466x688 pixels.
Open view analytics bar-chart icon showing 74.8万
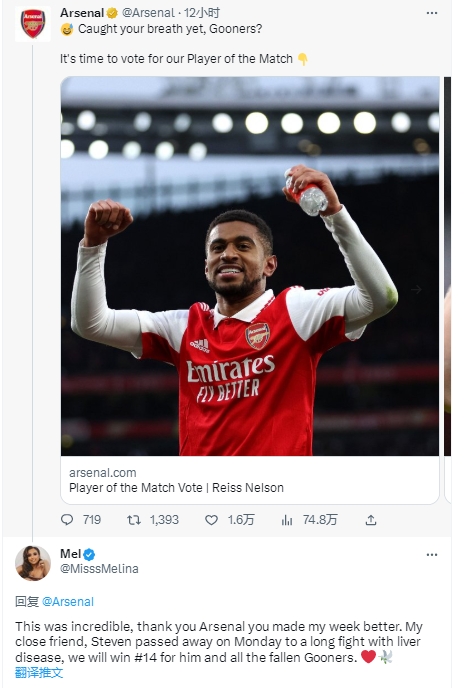pyautogui.click(x=287, y=520)
